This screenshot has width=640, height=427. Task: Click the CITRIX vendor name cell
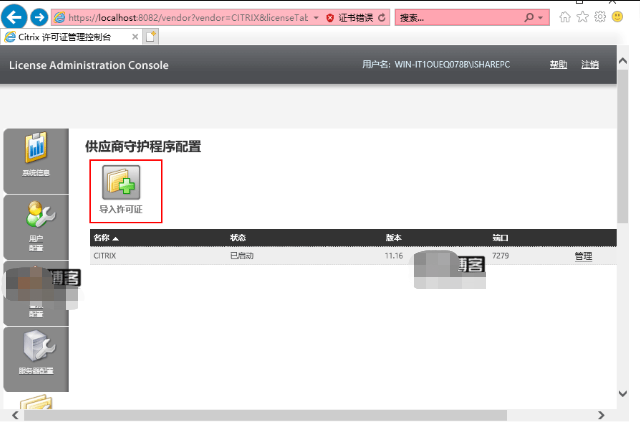pos(105,256)
